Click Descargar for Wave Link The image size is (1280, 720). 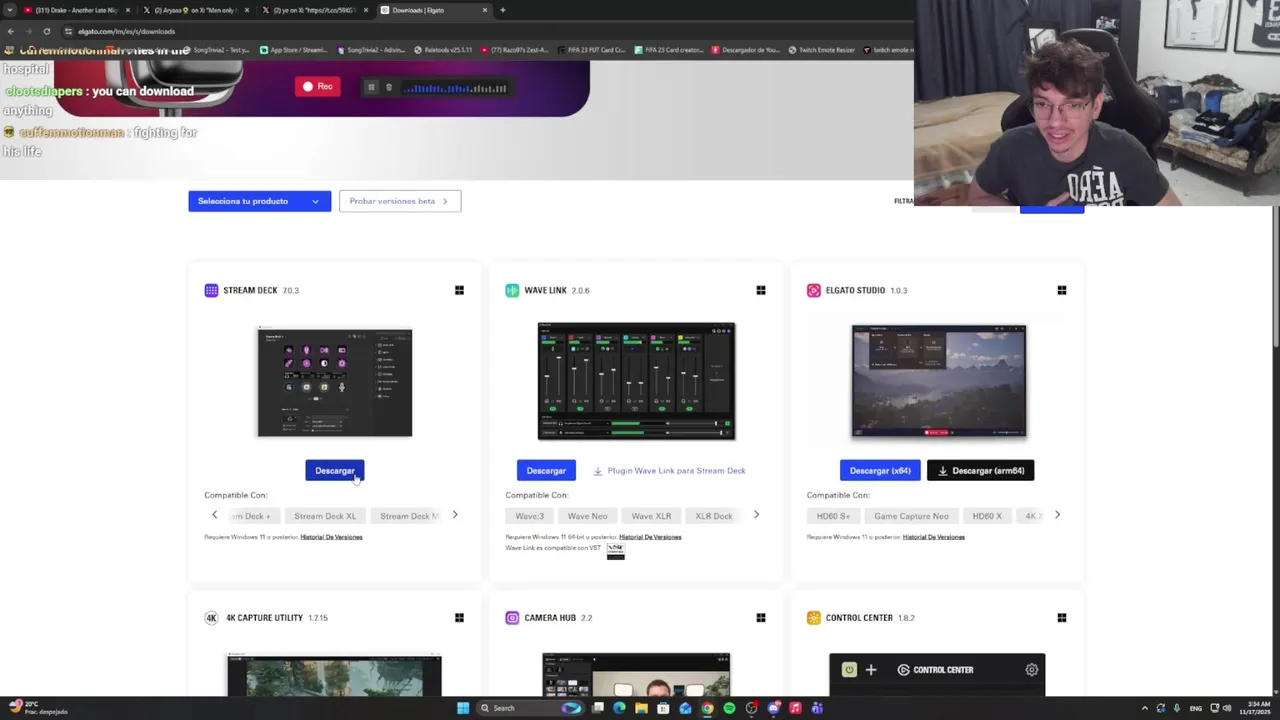tap(546, 470)
